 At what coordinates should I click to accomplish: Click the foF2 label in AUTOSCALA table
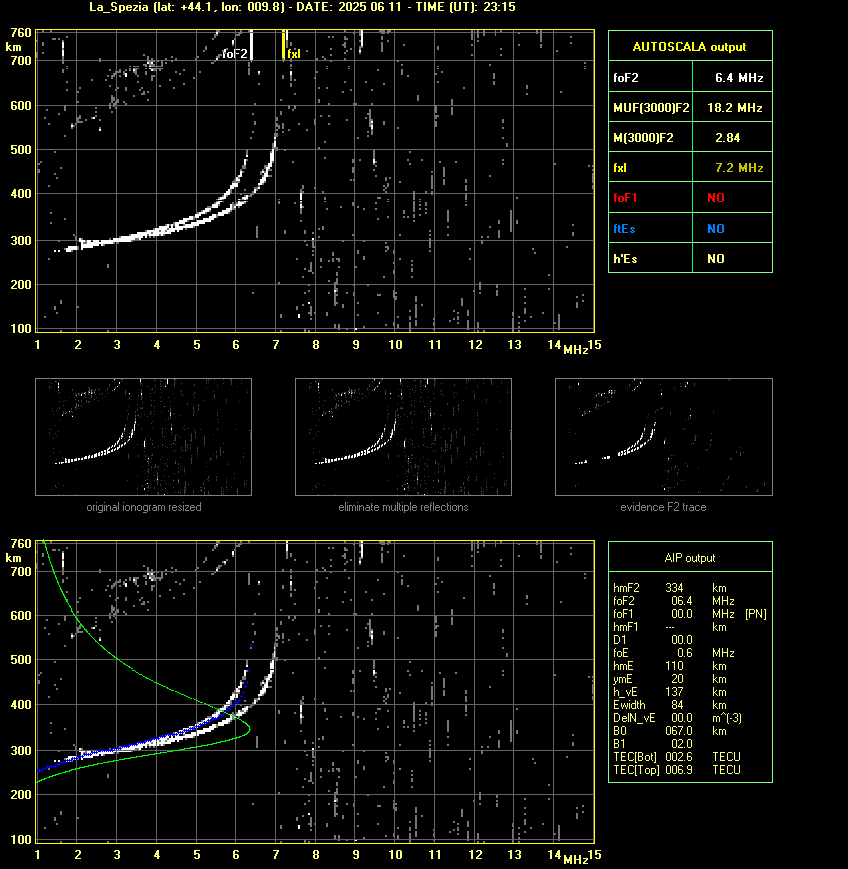point(626,78)
